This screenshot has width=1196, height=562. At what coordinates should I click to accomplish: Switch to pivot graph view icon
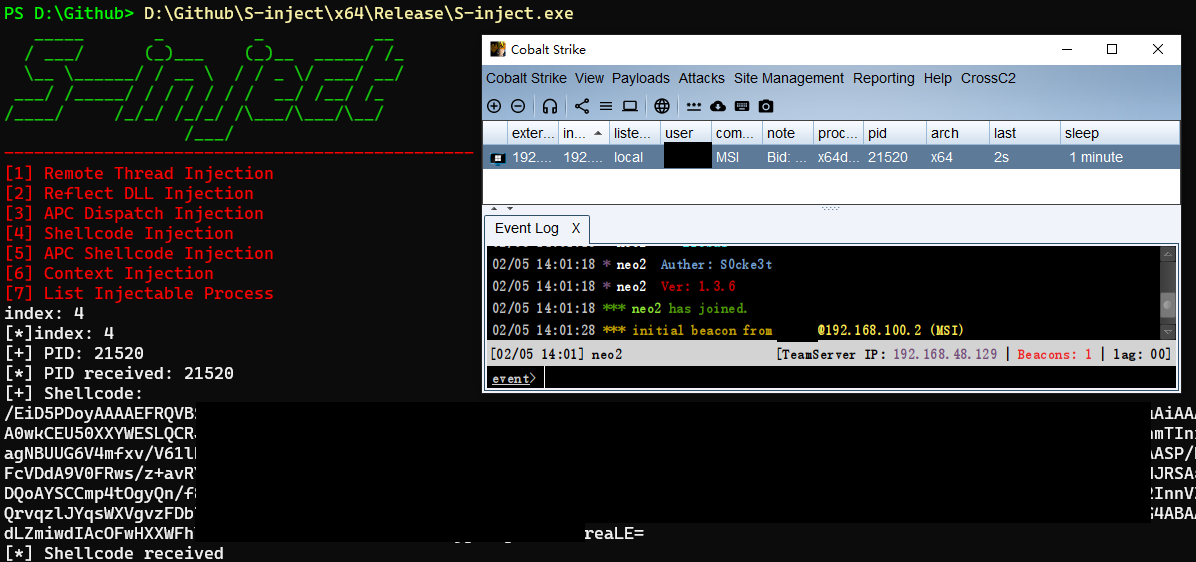coord(582,106)
